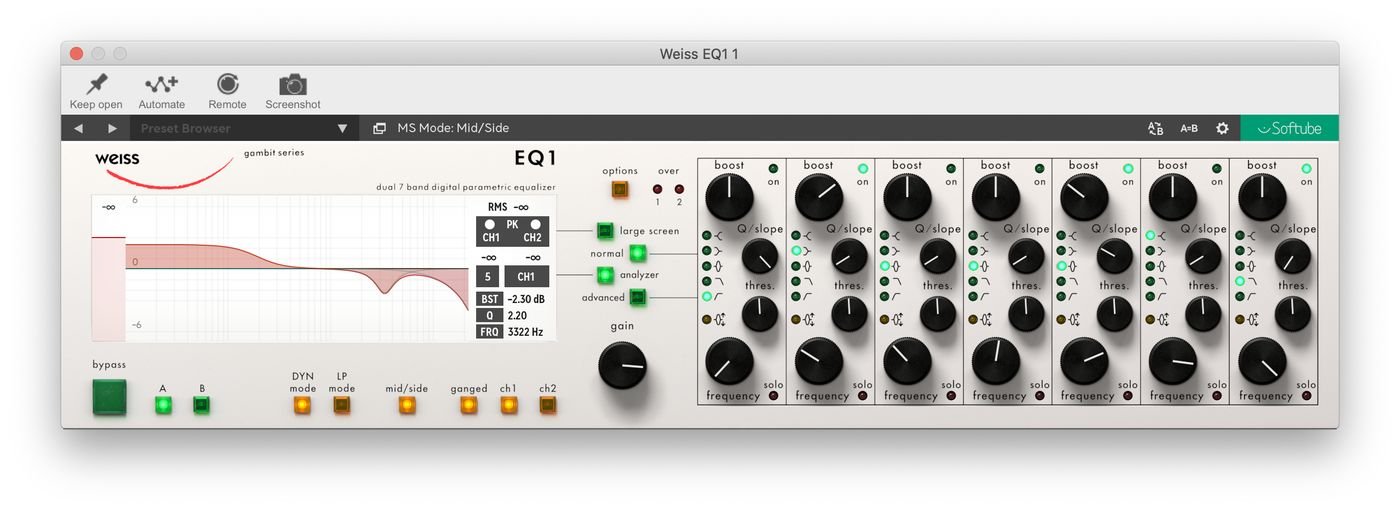Click the window icon beside MS Mode
The image size is (1400, 510).
coord(380,128)
